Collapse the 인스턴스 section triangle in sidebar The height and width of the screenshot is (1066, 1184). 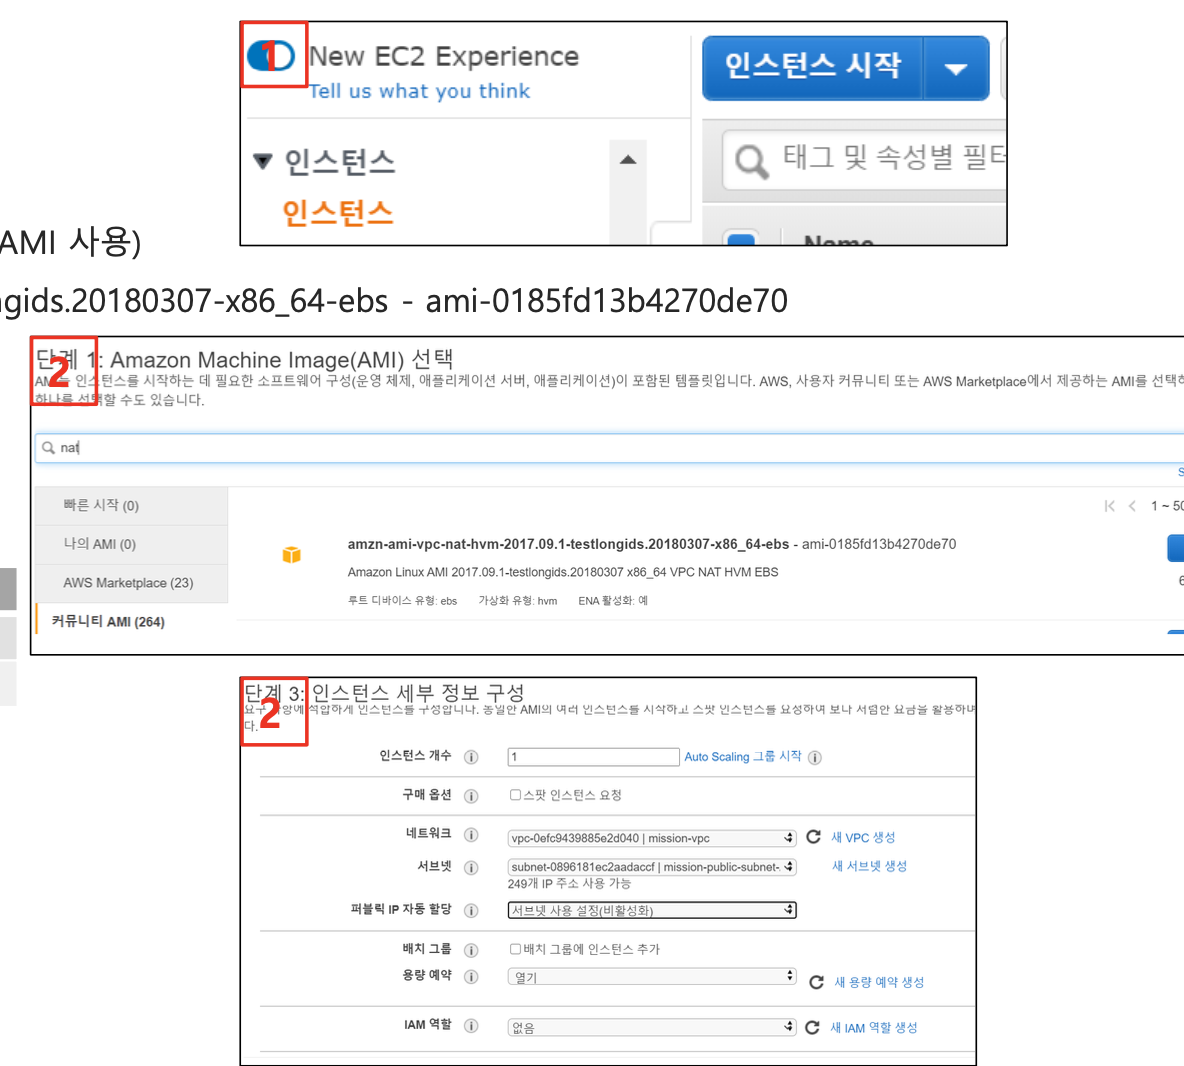tap(263, 161)
